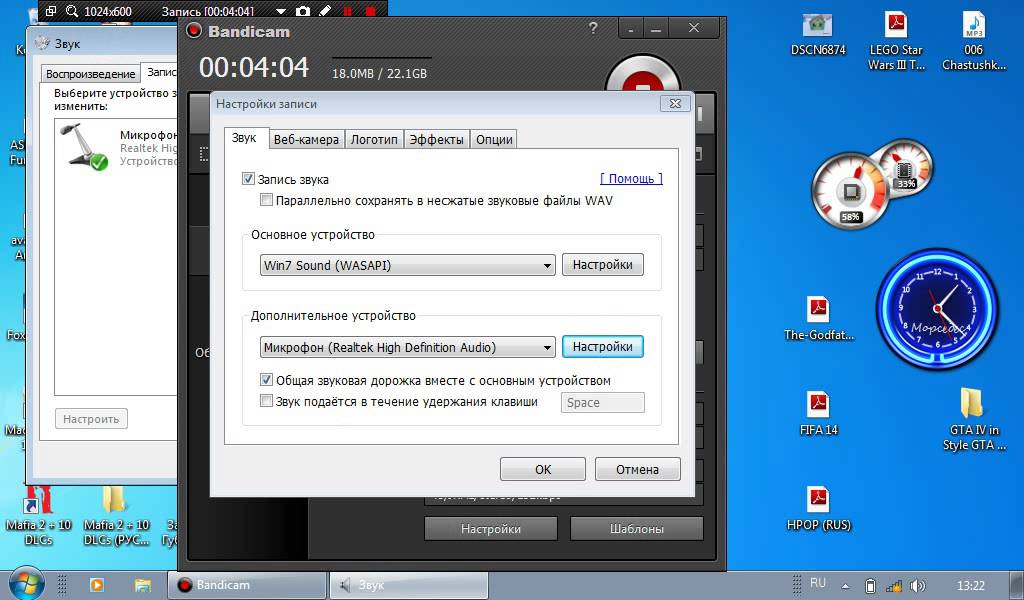Click the window-mode icon on recording bar
Screen dimensions: 1024x600
pos(50,10)
